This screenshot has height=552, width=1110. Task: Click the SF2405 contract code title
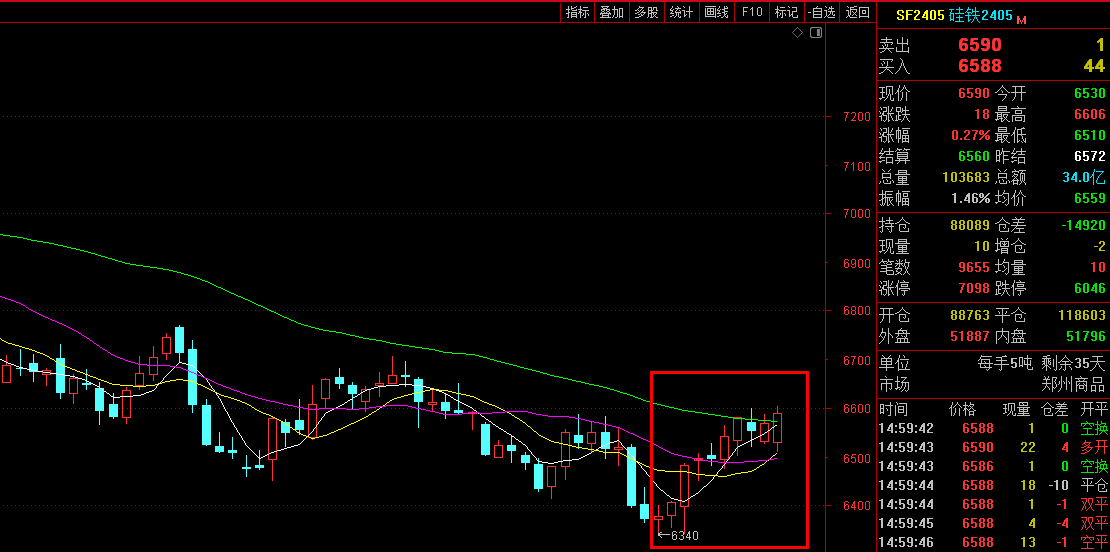[919, 15]
